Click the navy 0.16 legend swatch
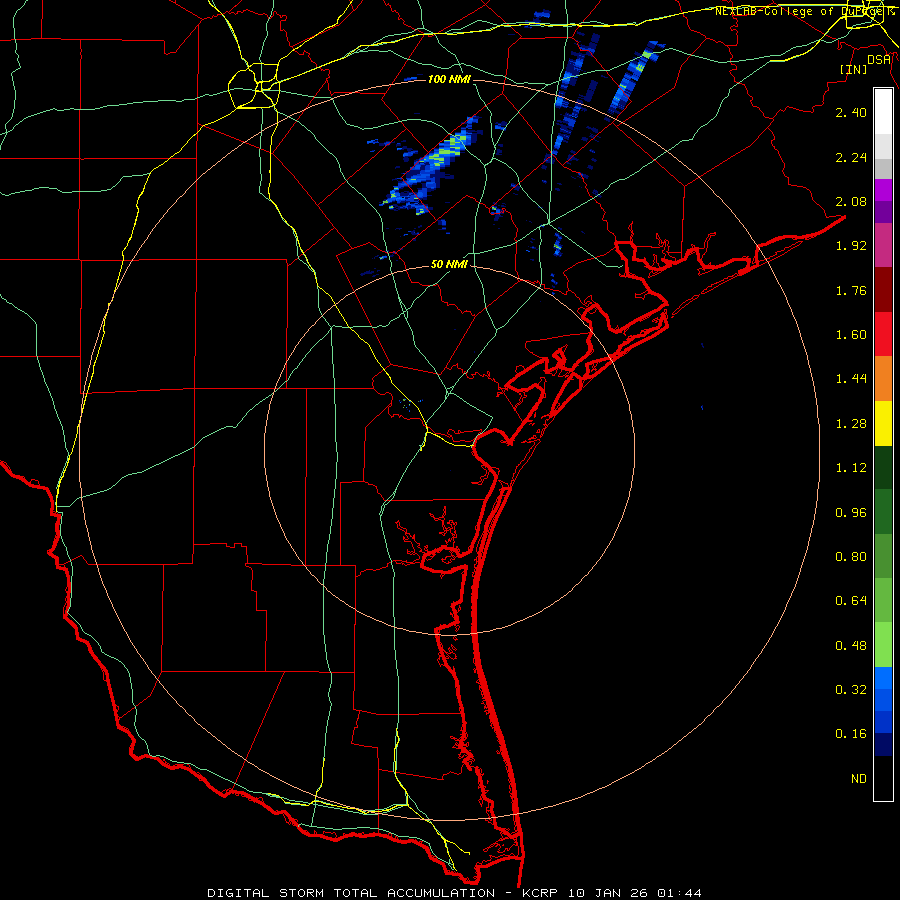The image size is (900, 900). click(883, 745)
